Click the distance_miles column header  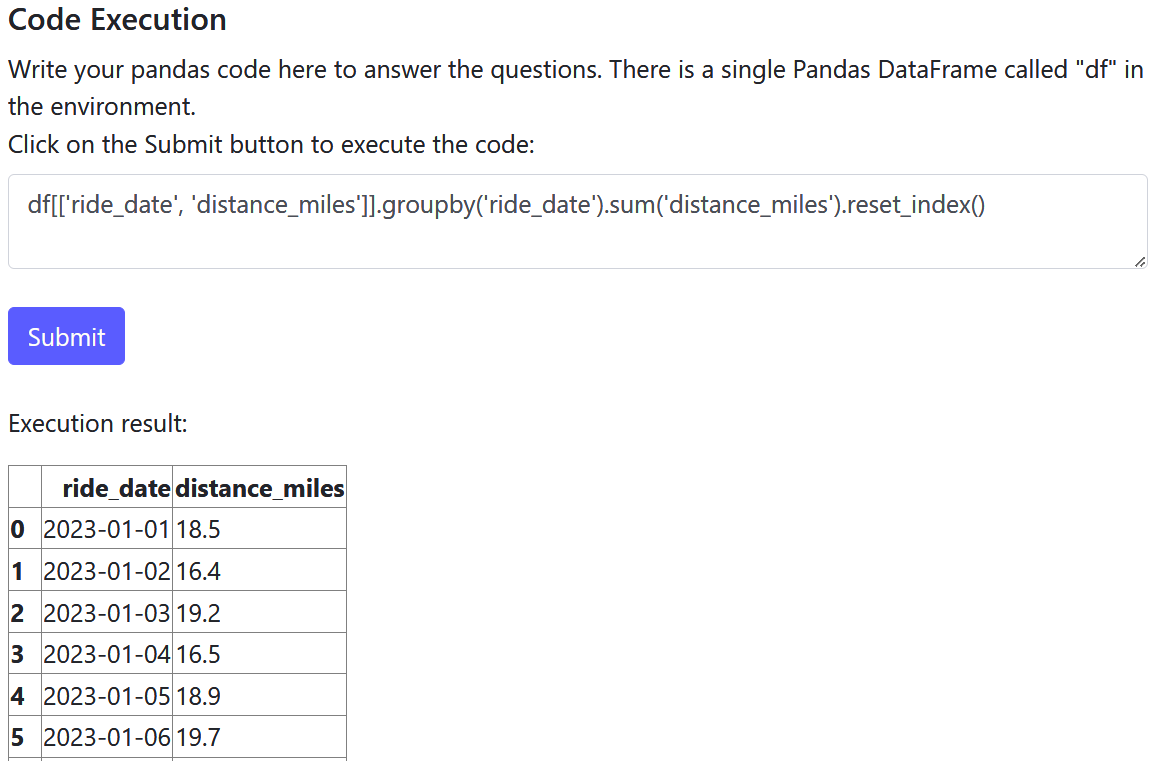click(x=260, y=488)
